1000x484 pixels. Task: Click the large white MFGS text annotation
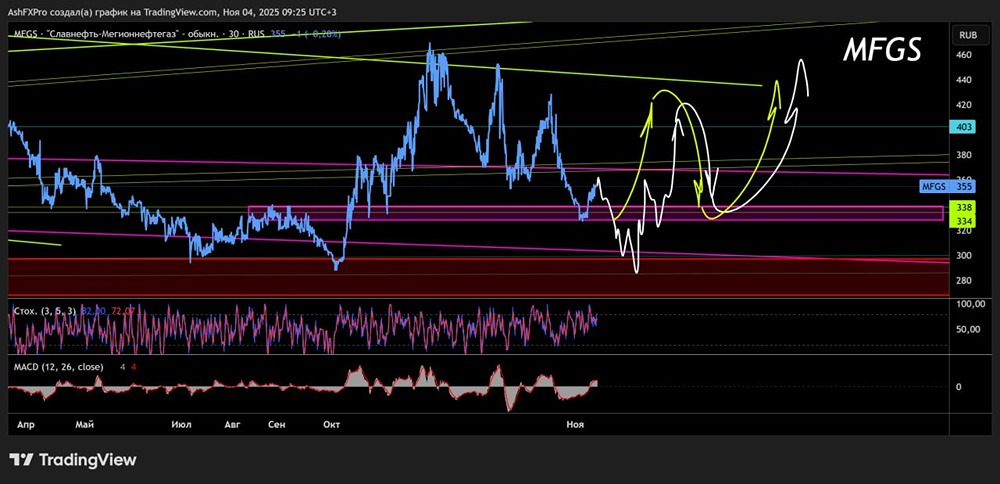tap(882, 49)
